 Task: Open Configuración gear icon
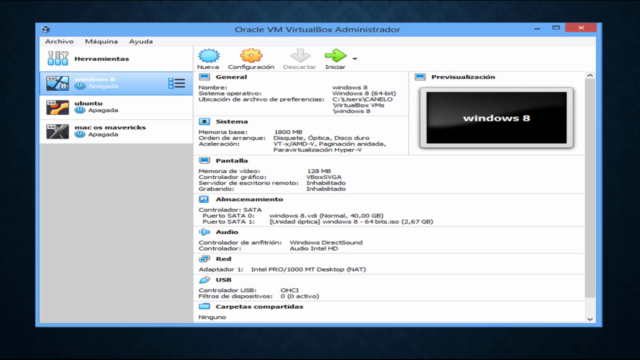point(251,56)
